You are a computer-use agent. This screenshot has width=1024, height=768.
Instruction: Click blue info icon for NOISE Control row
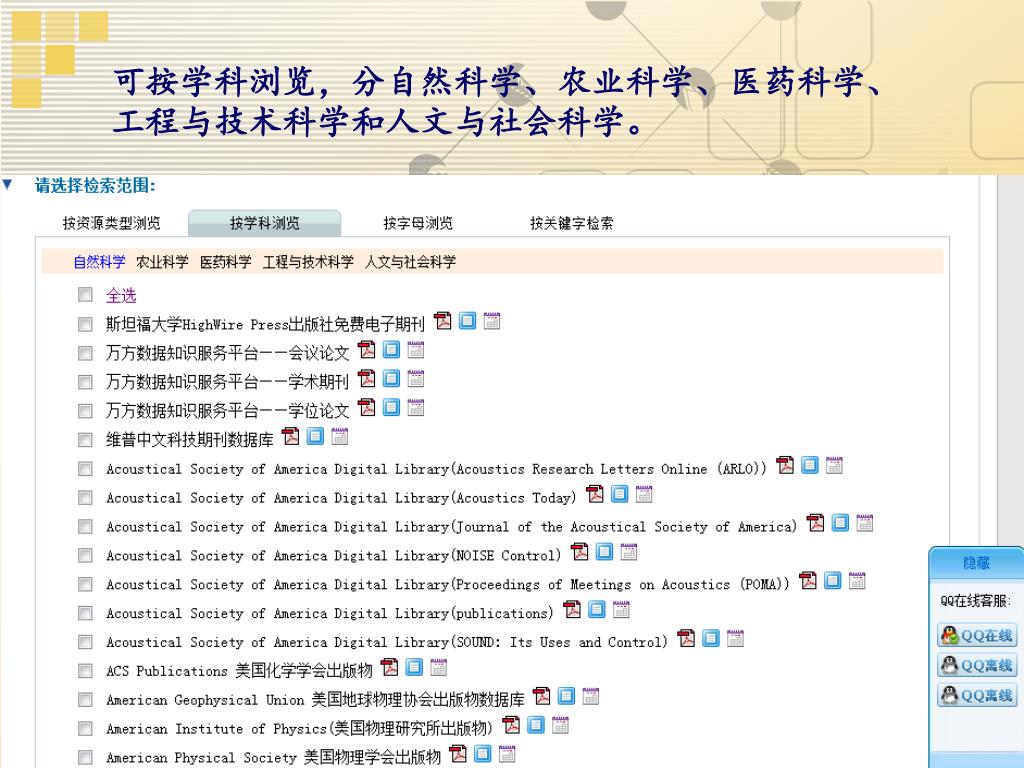[605, 552]
